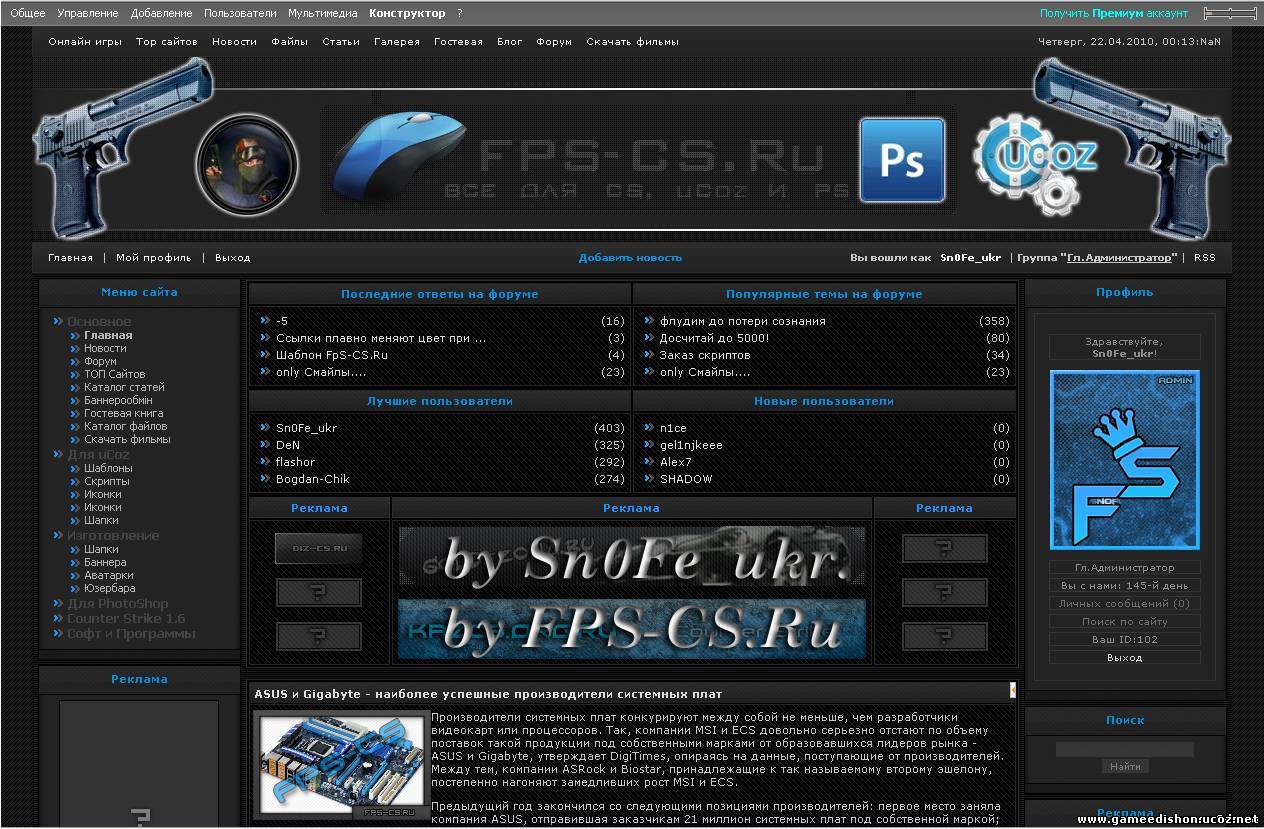
Task: Open the 'Управление' admin bar menu
Action: [x=87, y=13]
